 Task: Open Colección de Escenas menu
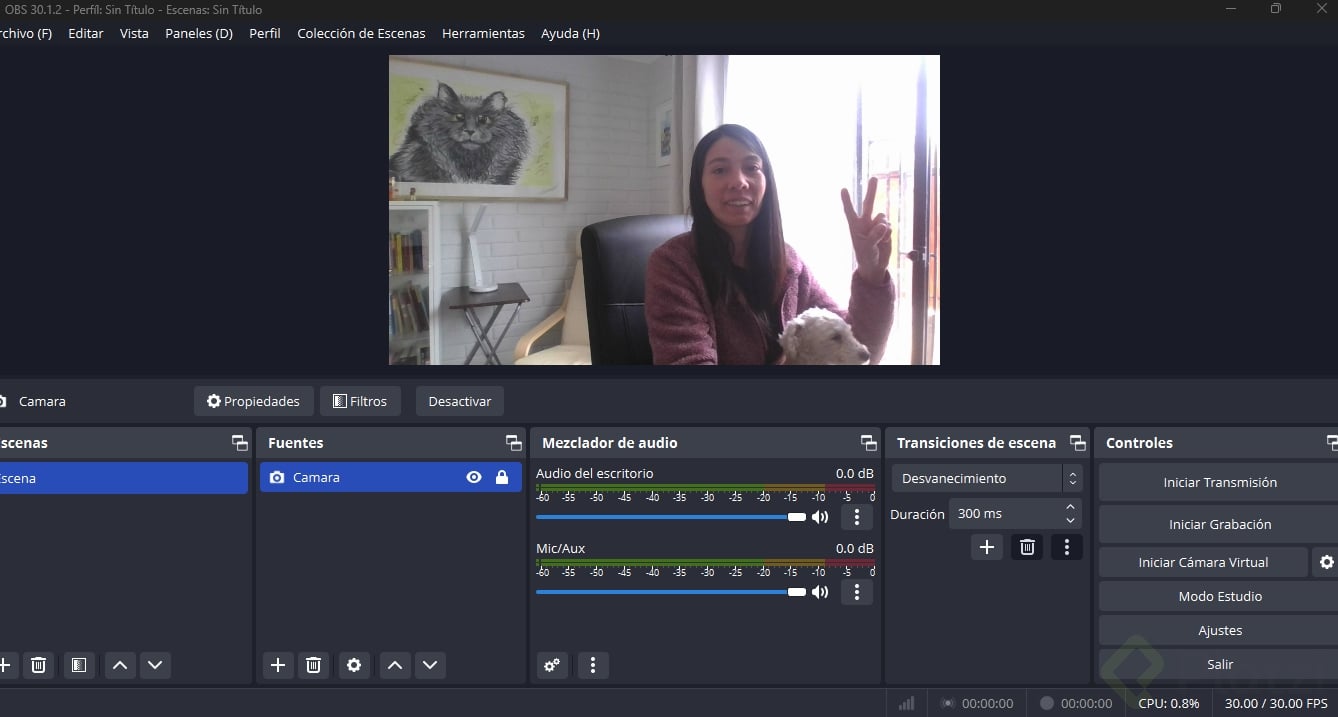pos(361,33)
